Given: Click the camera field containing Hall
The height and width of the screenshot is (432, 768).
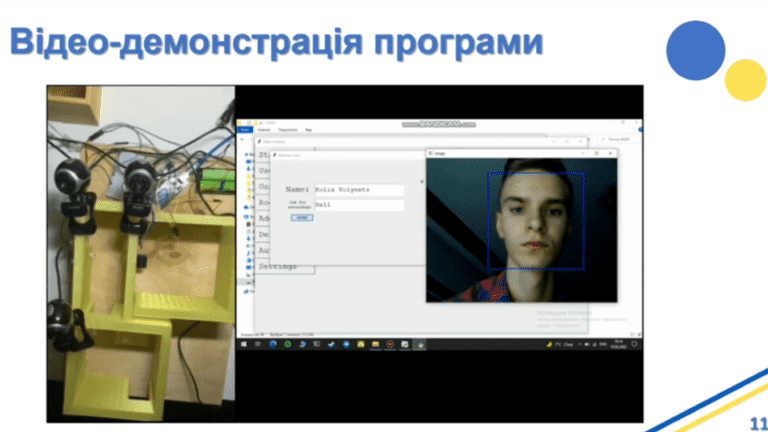Looking at the screenshot, I should pyautogui.click(x=359, y=205).
